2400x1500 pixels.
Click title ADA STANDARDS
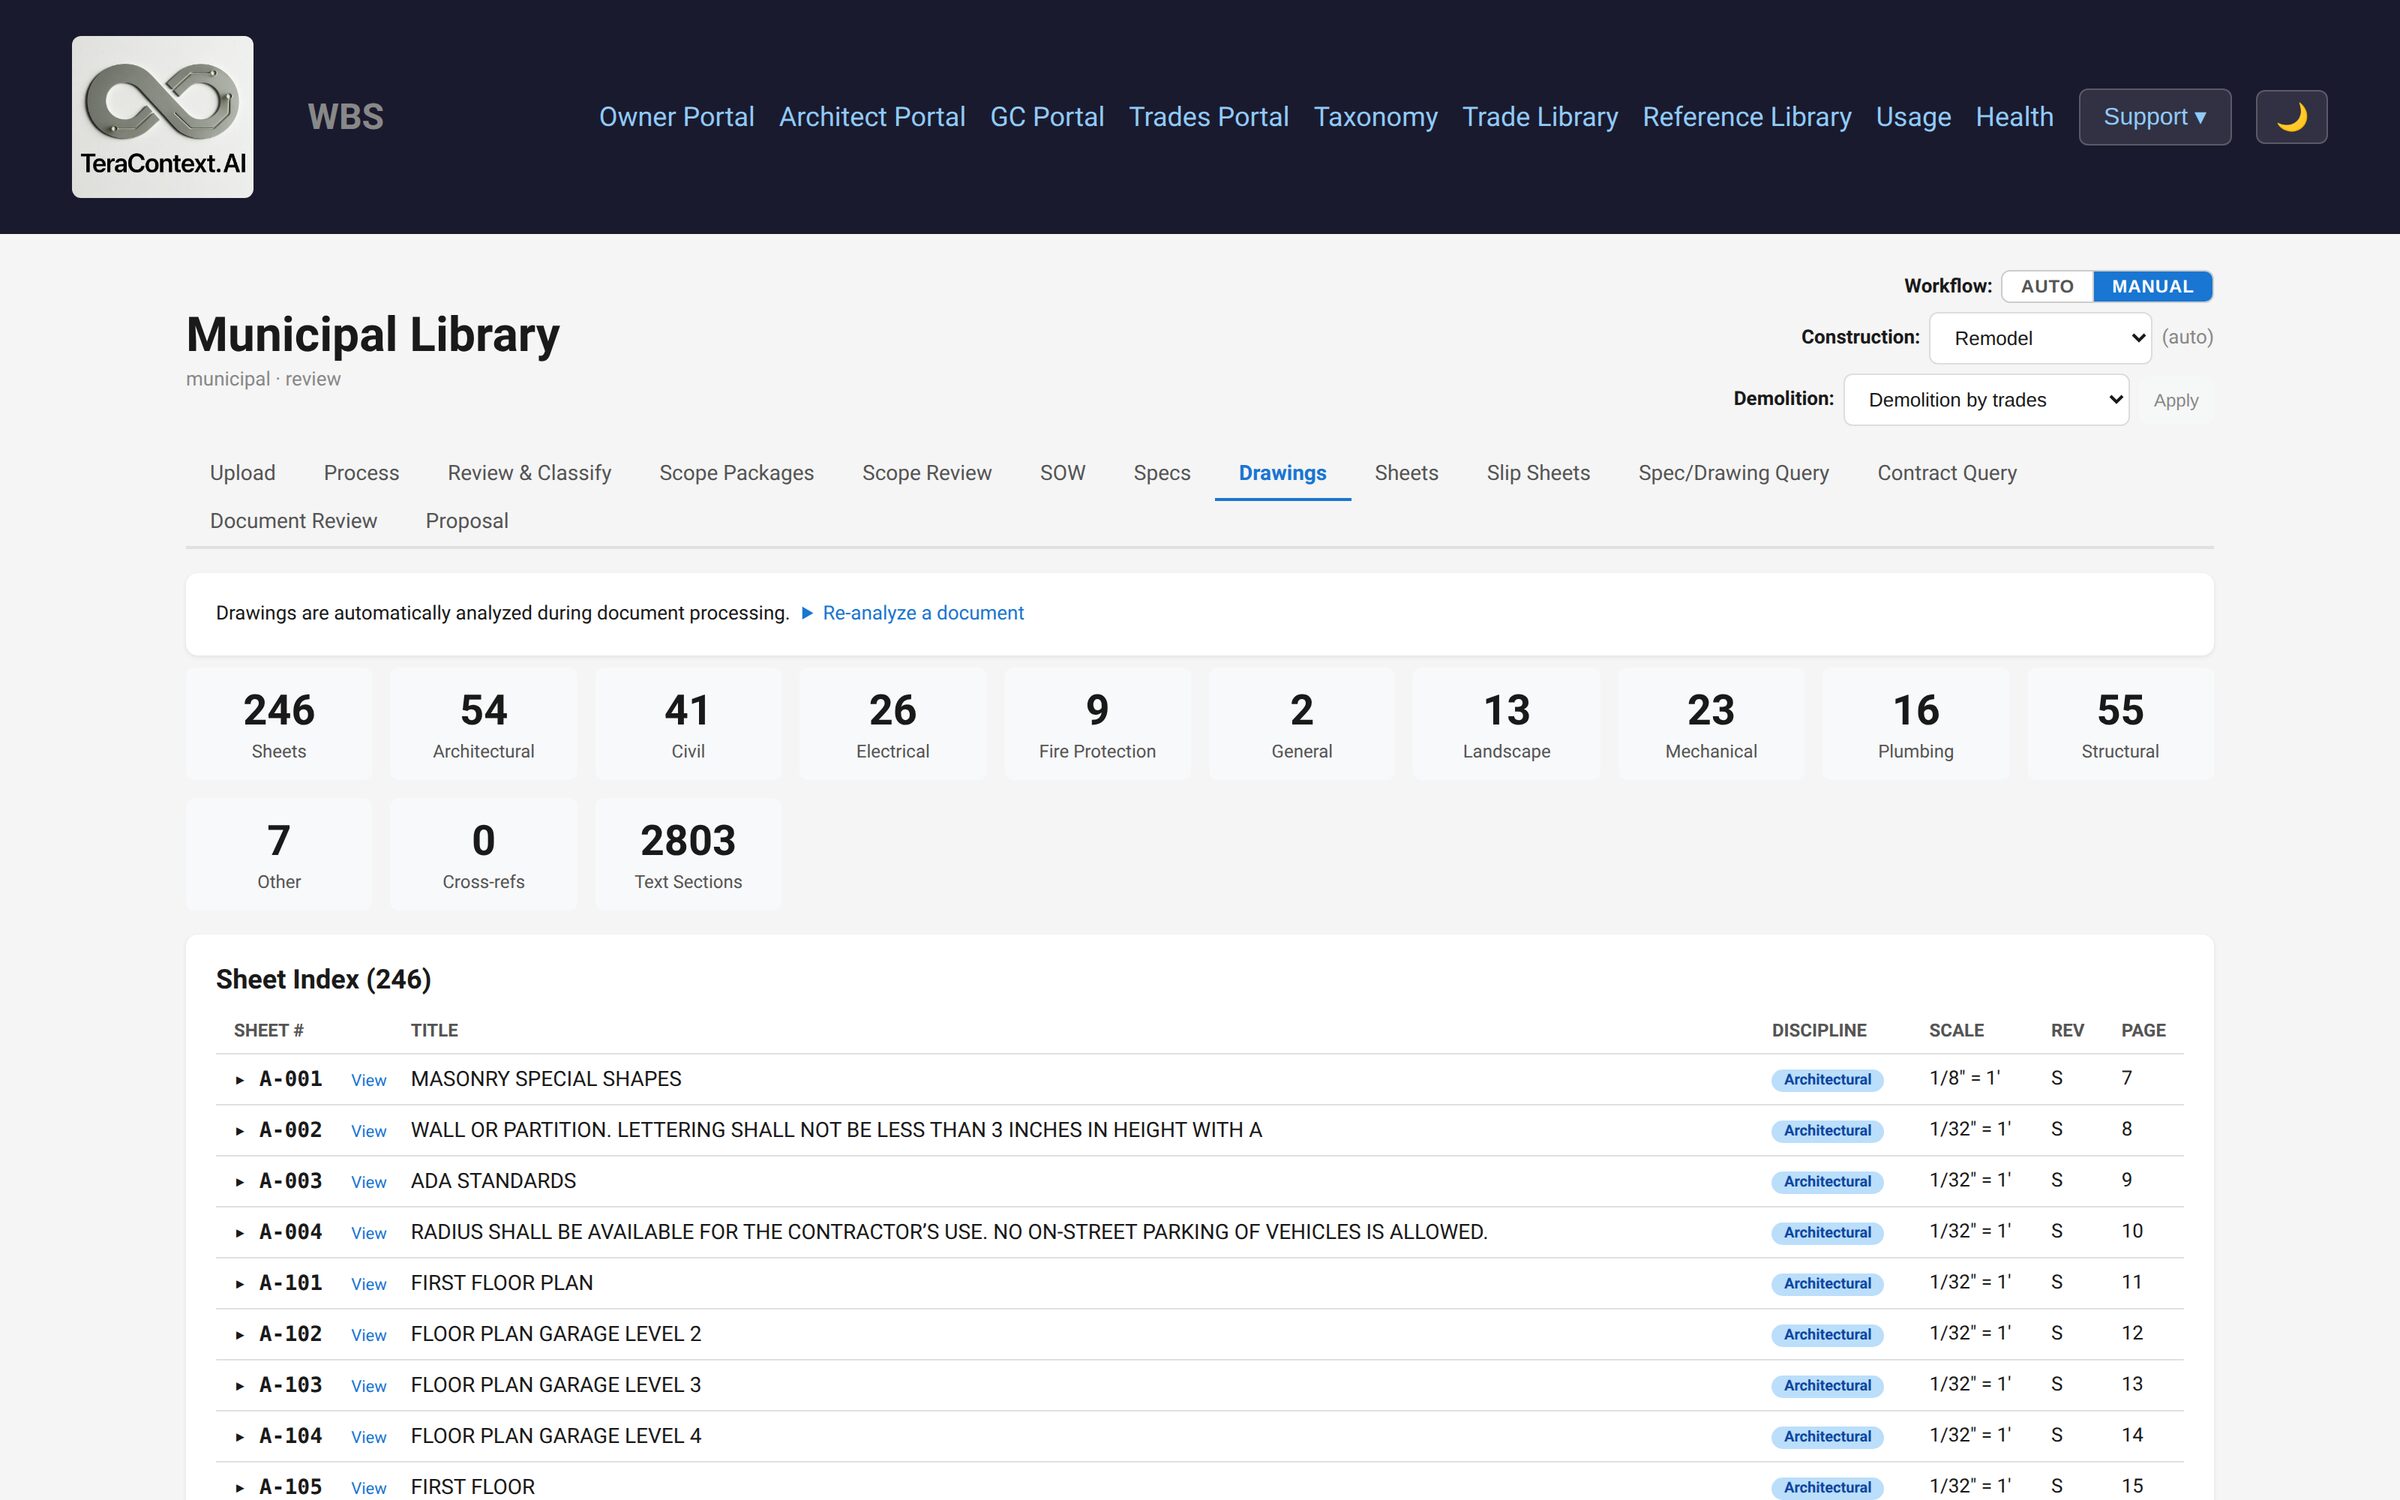click(x=493, y=1181)
